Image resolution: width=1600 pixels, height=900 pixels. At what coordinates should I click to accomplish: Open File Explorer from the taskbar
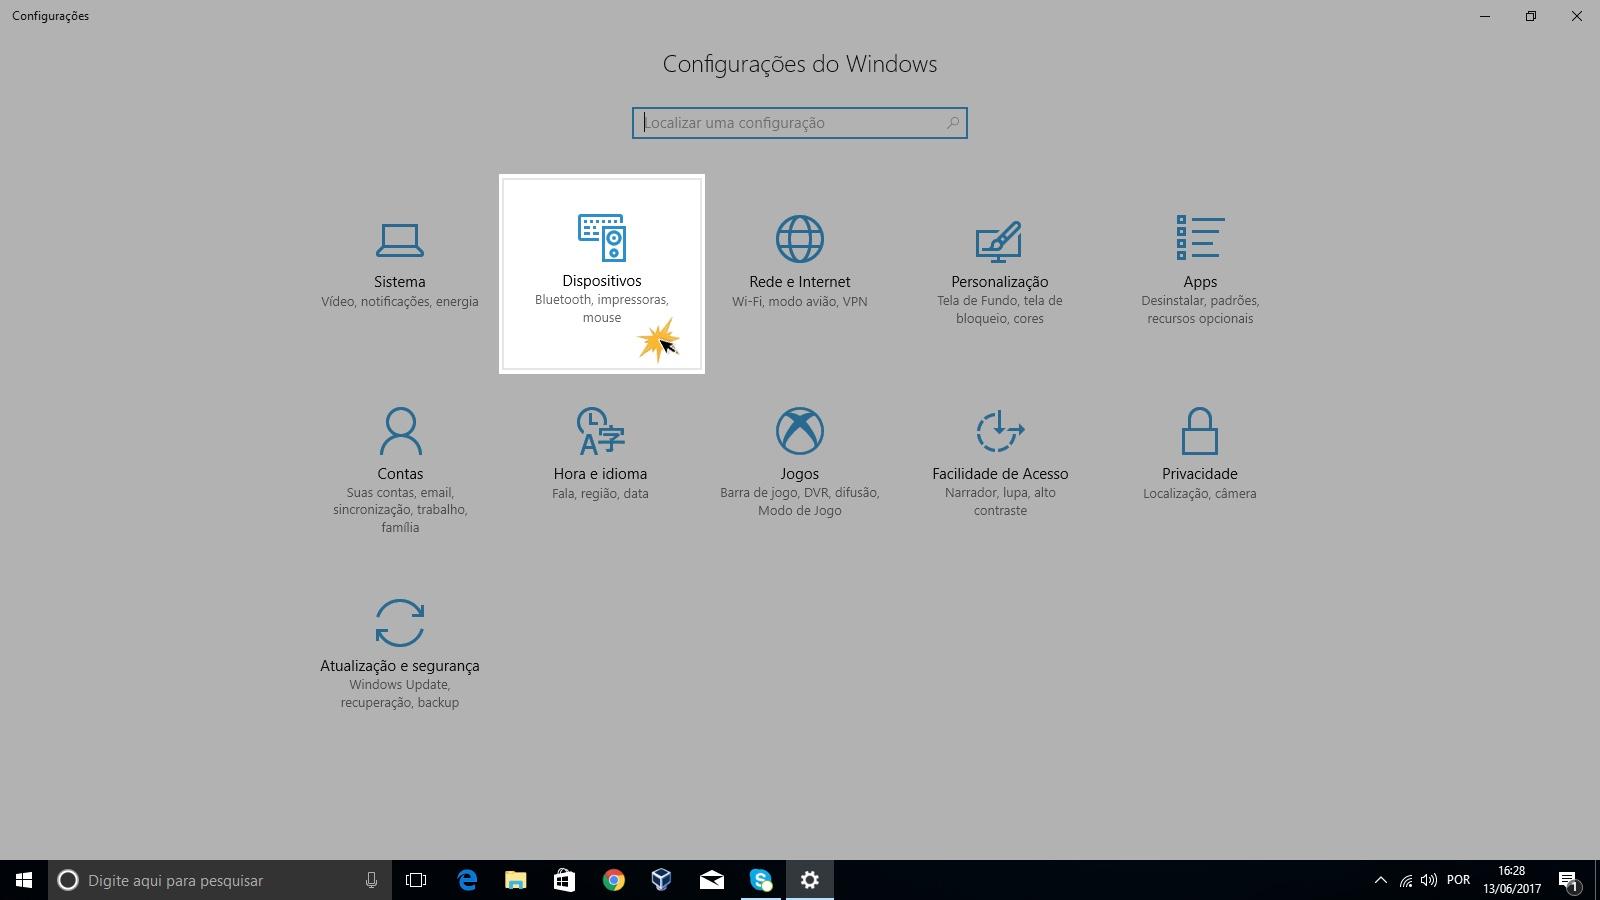(516, 880)
